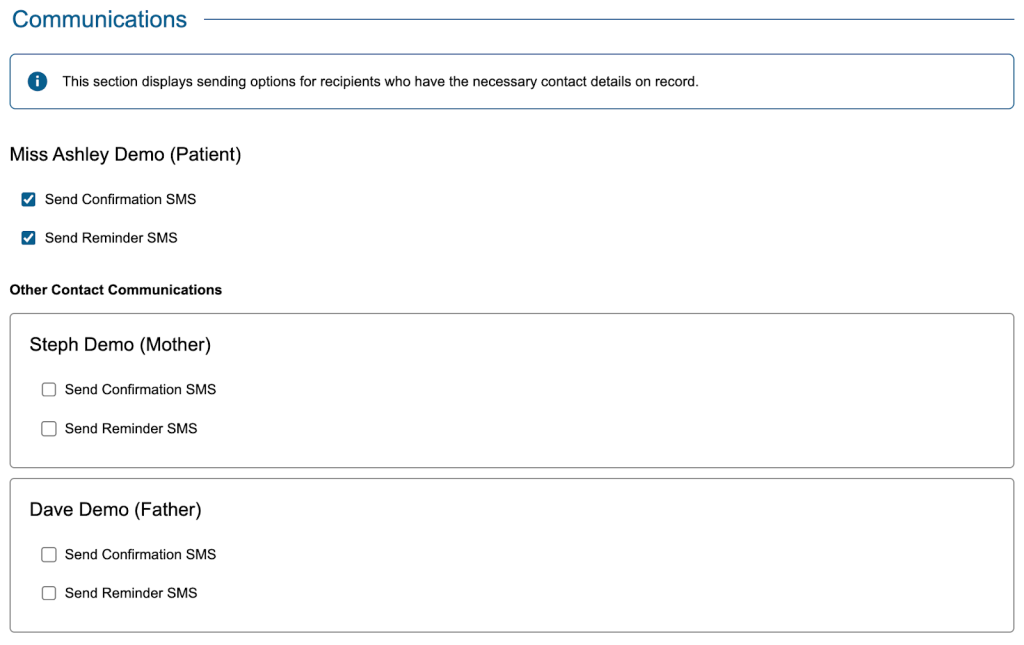The image size is (1024, 645).
Task: Click the patient's Send Reminder SMS label text
Action: click(111, 238)
